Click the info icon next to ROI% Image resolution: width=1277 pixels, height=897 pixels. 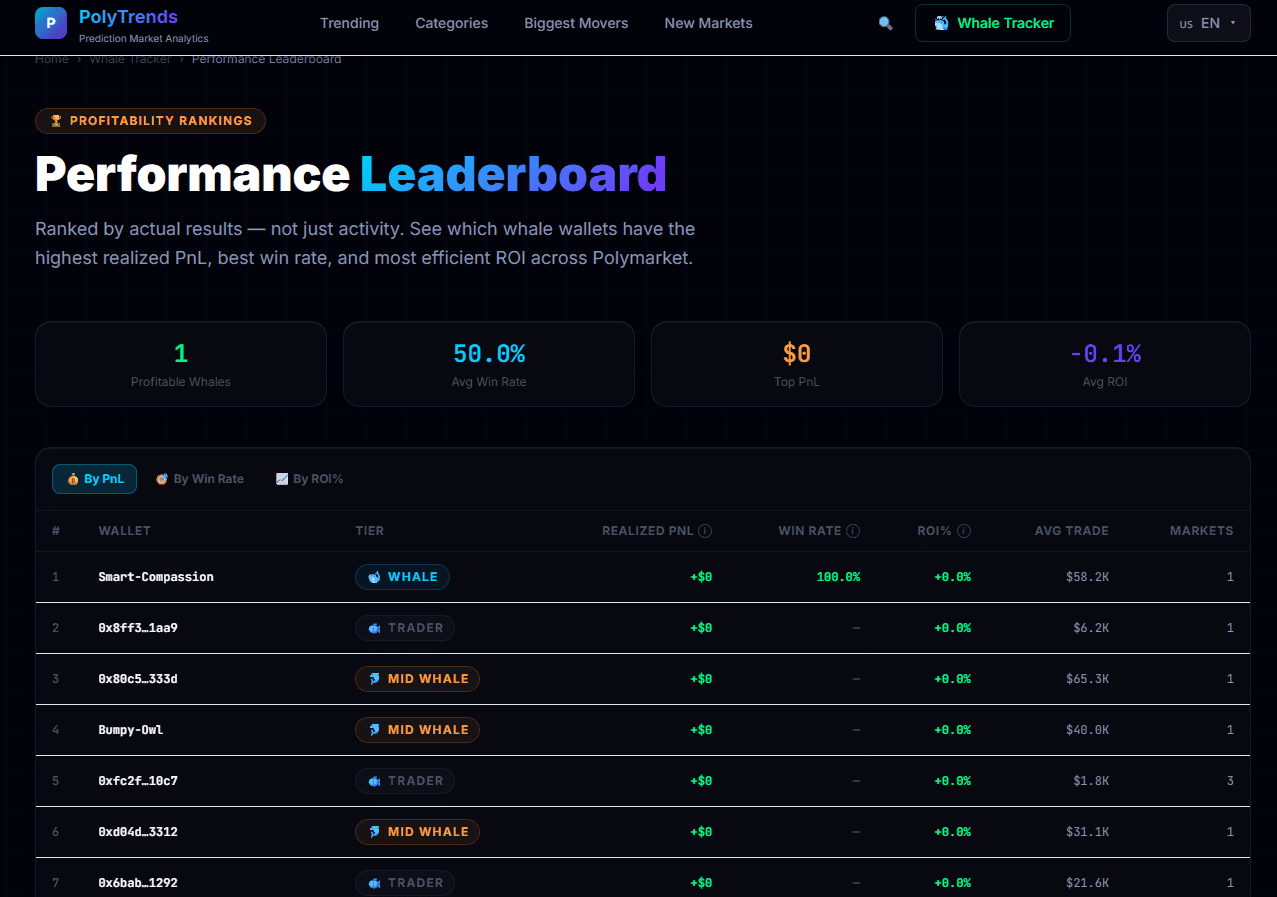962,531
